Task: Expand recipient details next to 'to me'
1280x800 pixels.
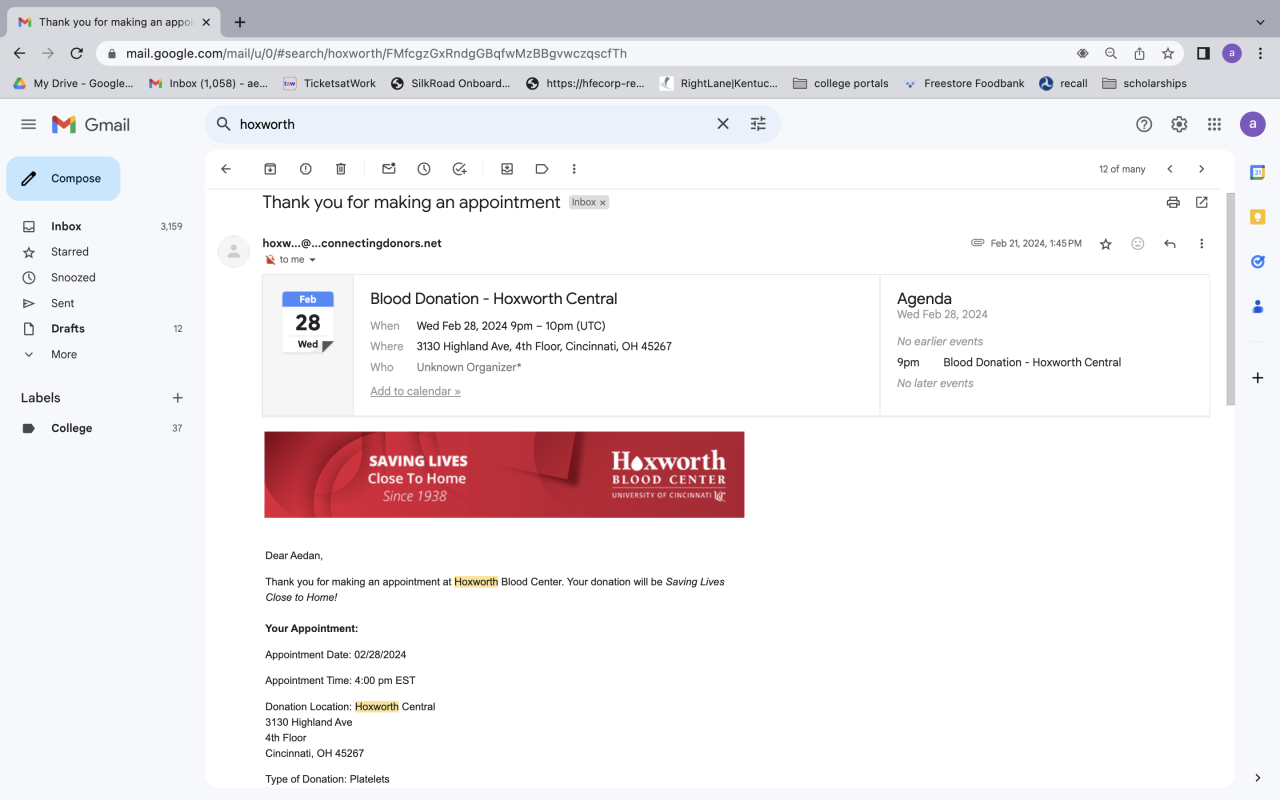Action: [312, 260]
